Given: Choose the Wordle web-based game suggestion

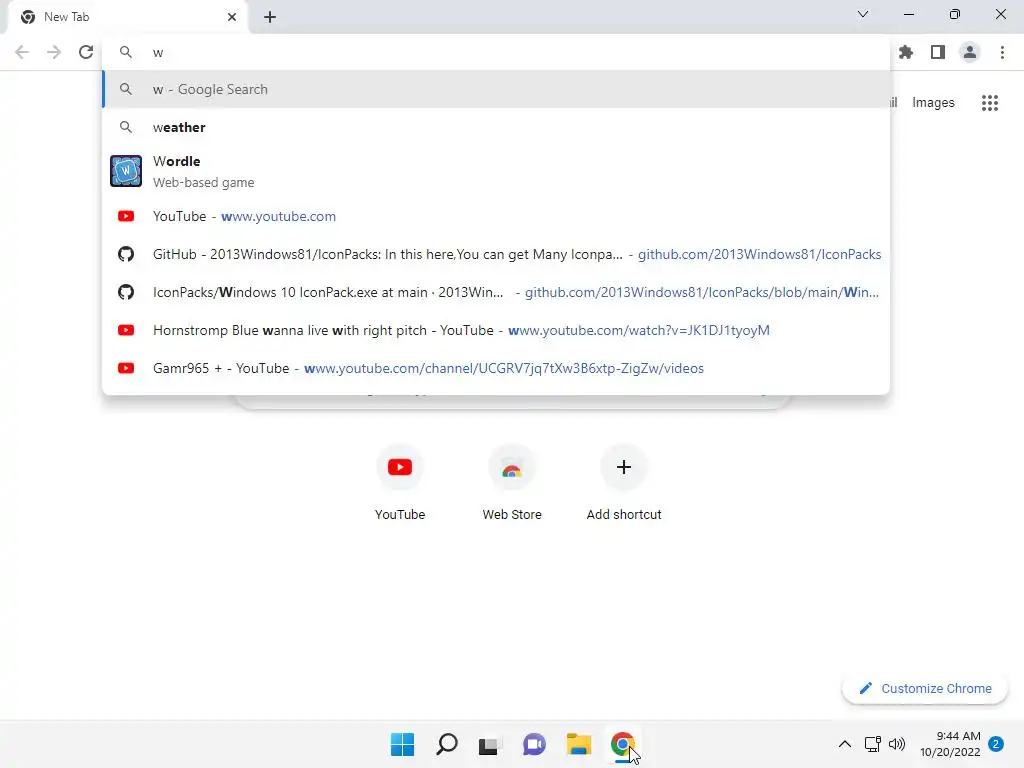Looking at the screenshot, I should point(496,171).
